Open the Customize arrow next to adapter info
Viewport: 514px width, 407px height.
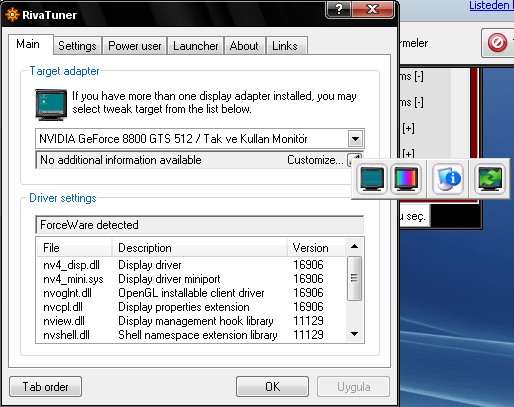click(354, 160)
